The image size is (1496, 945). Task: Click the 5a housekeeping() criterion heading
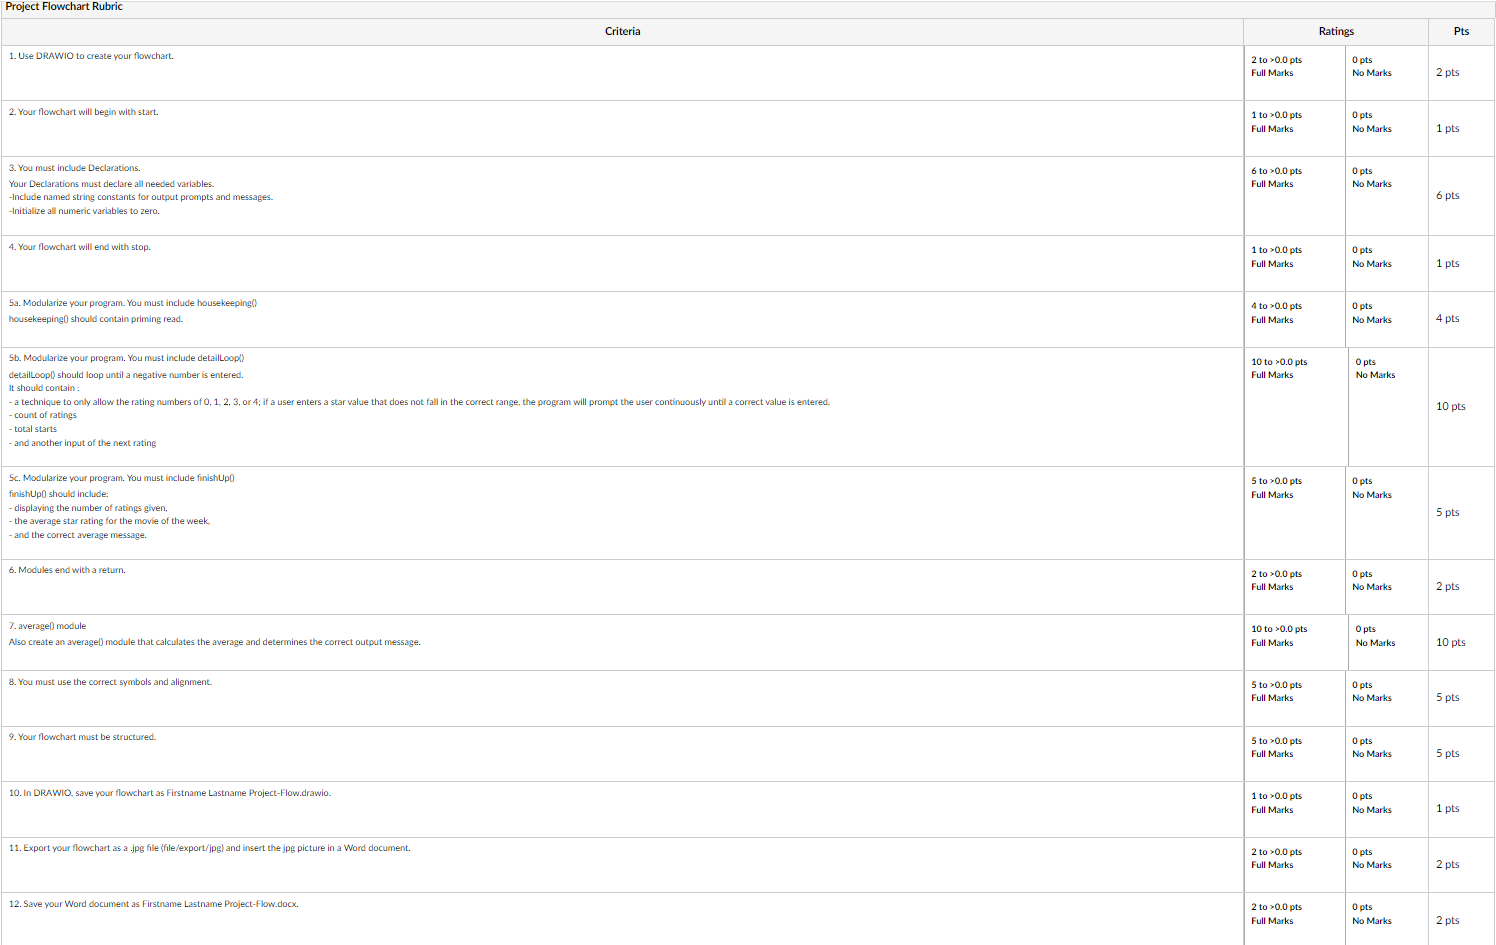133,303
